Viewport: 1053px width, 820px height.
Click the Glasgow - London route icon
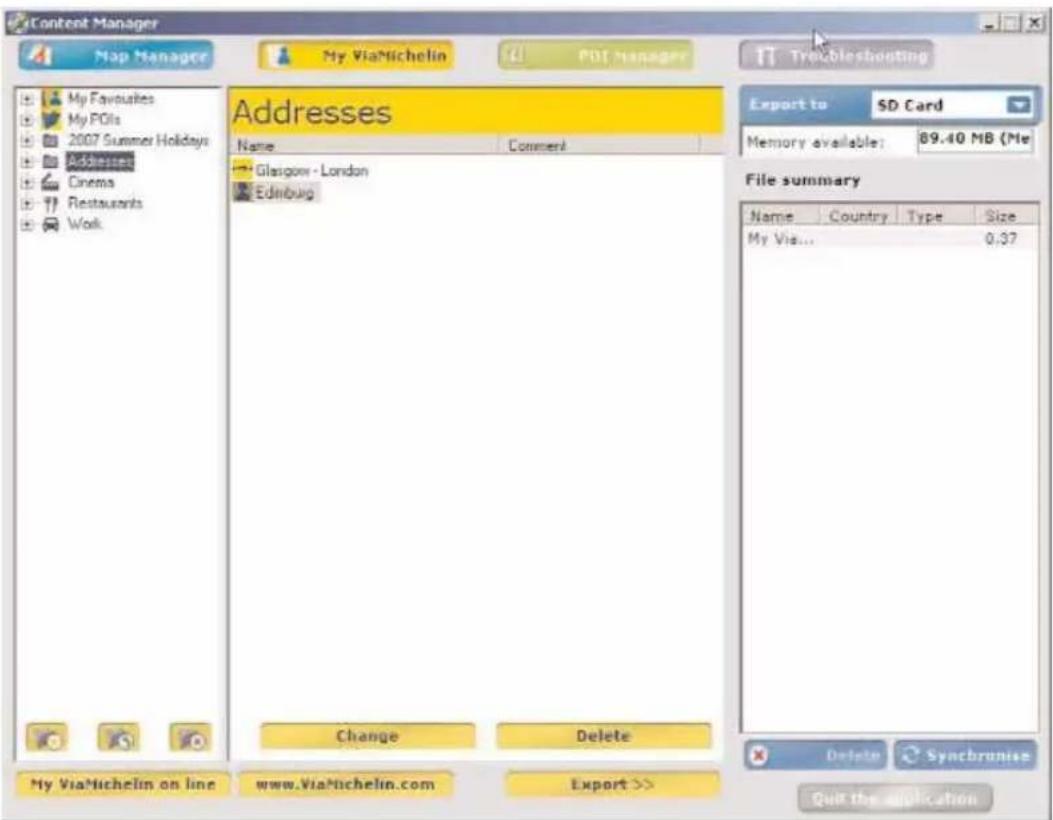coord(242,169)
